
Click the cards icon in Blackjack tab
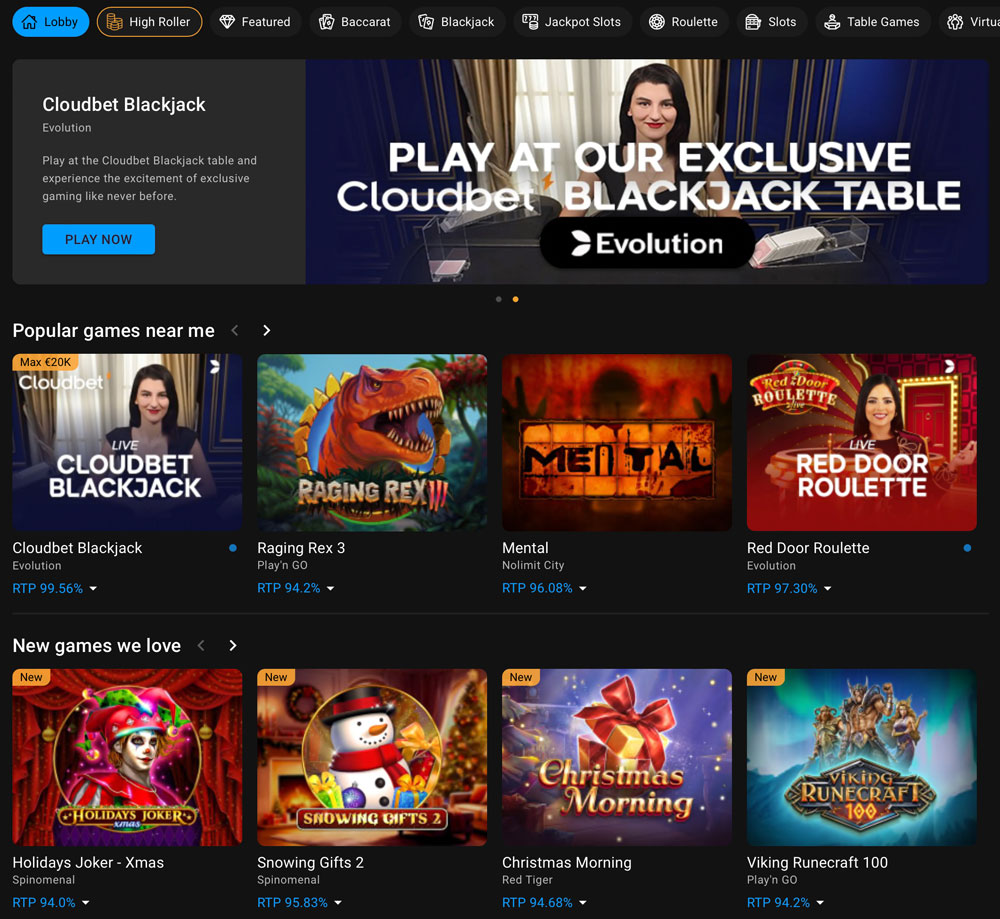click(426, 22)
